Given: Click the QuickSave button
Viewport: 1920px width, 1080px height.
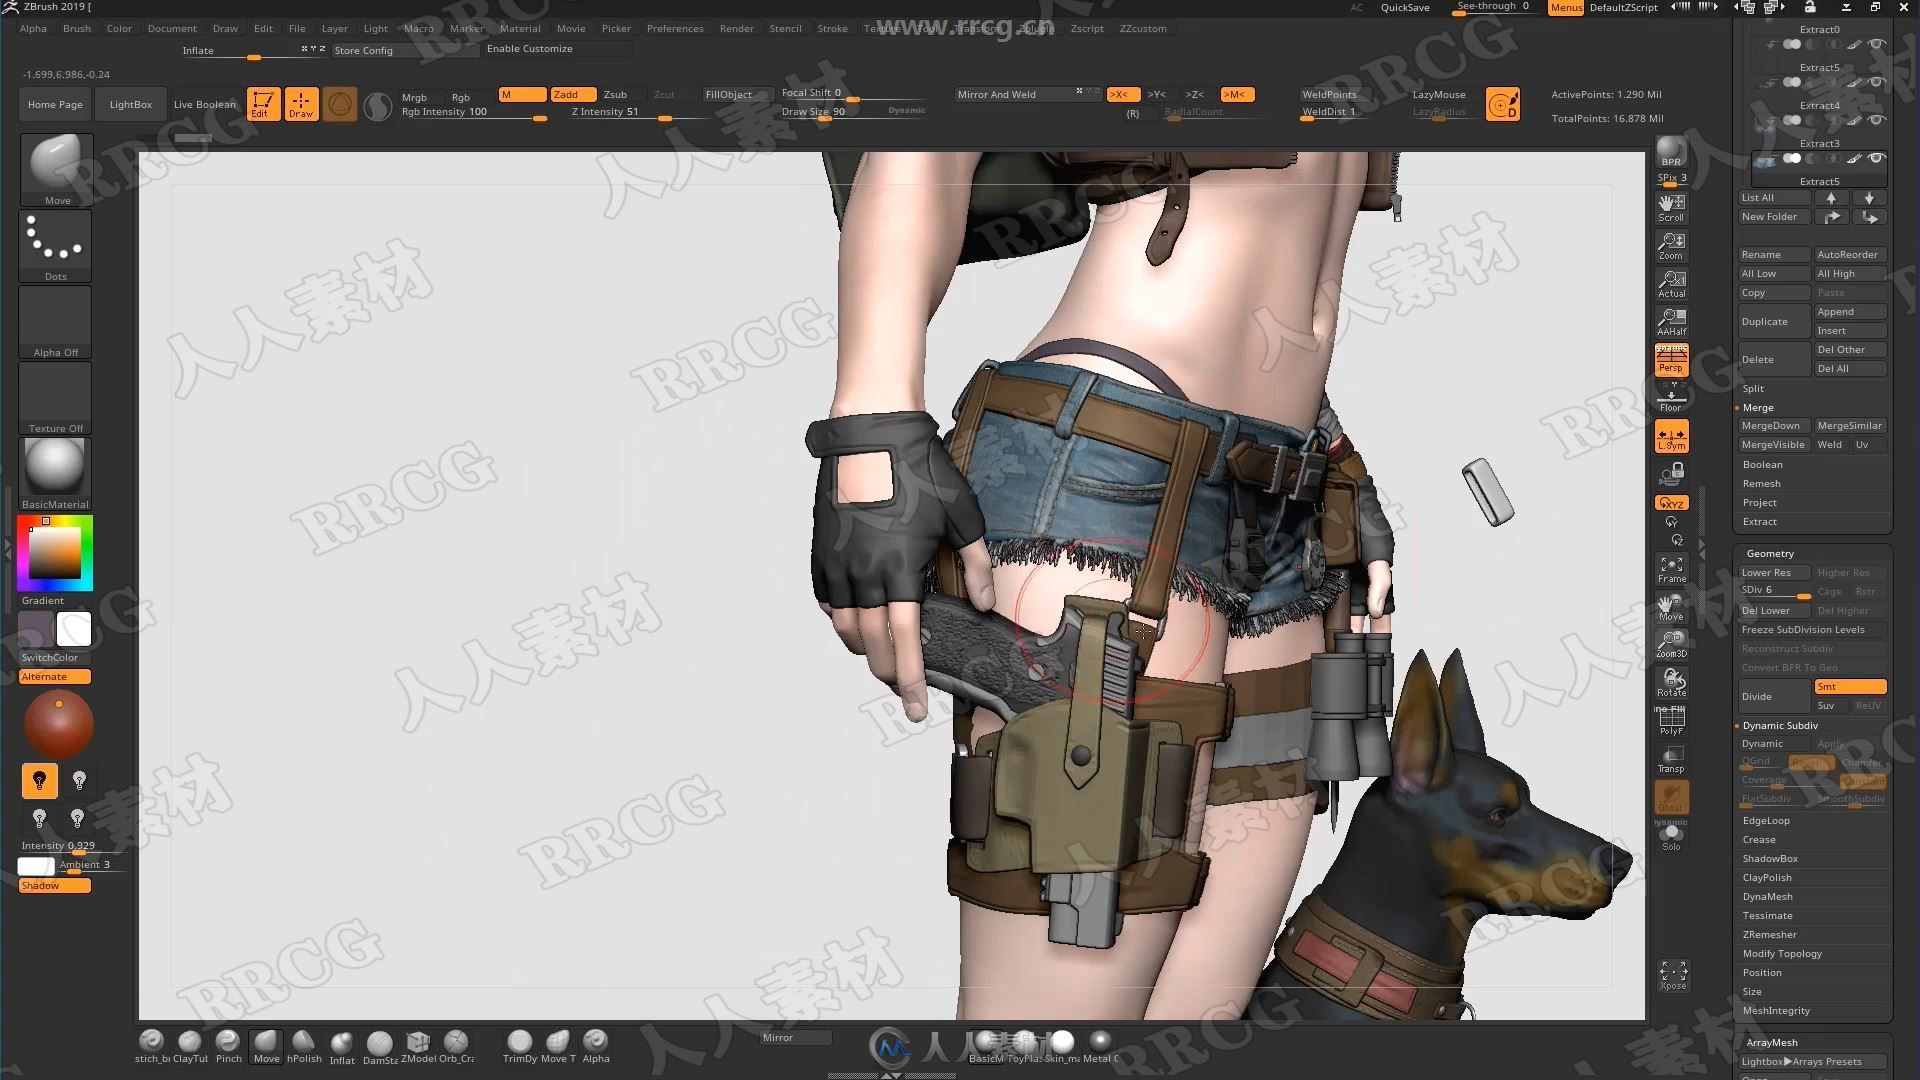Looking at the screenshot, I should [x=1405, y=8].
